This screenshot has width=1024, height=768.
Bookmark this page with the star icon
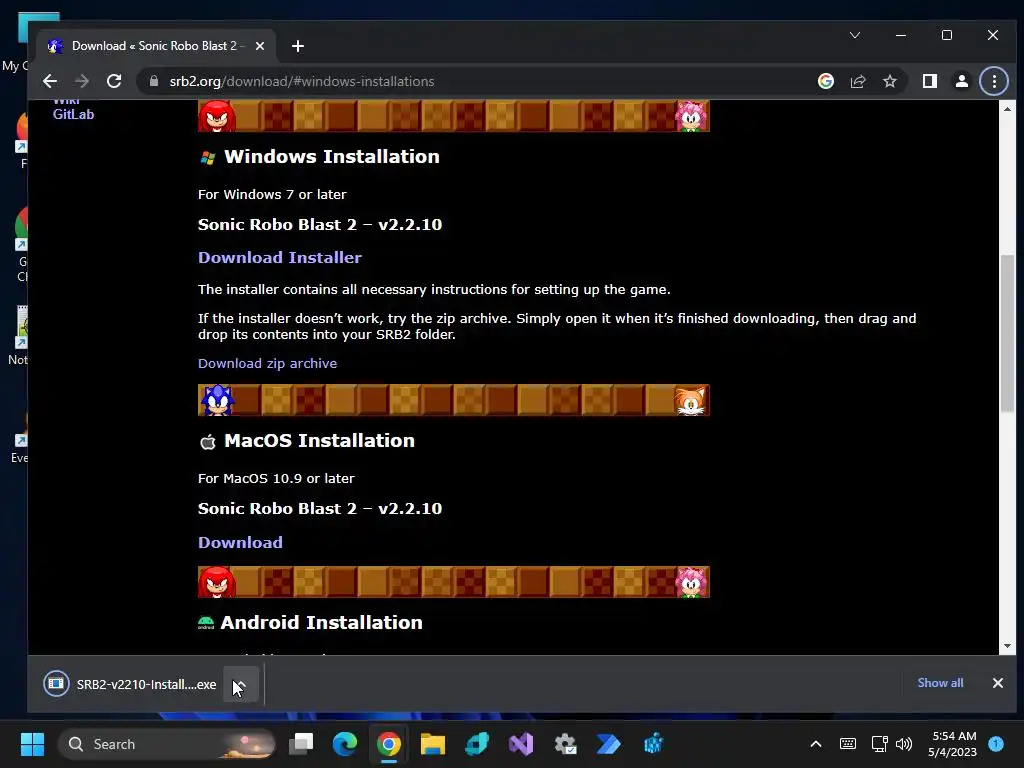coord(889,81)
